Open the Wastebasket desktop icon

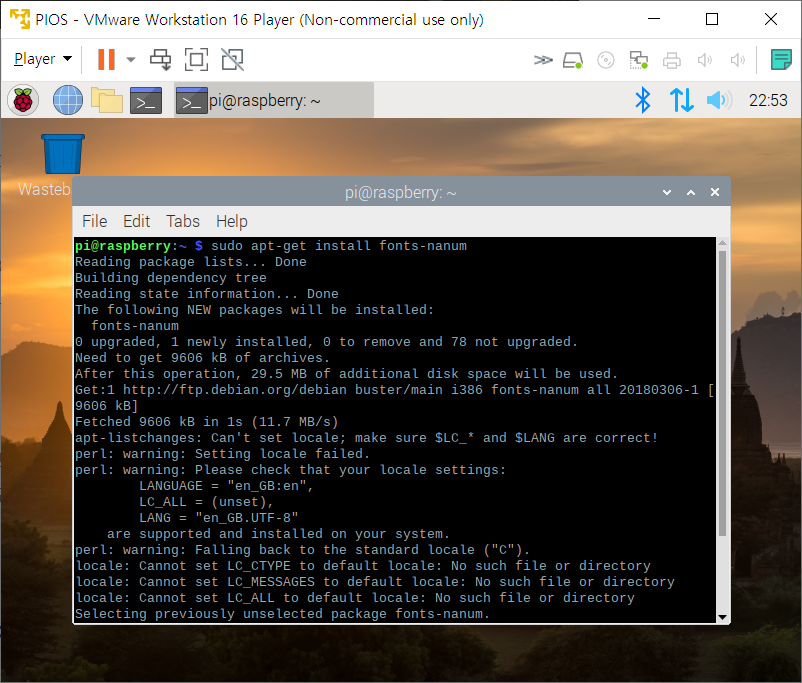point(62,156)
